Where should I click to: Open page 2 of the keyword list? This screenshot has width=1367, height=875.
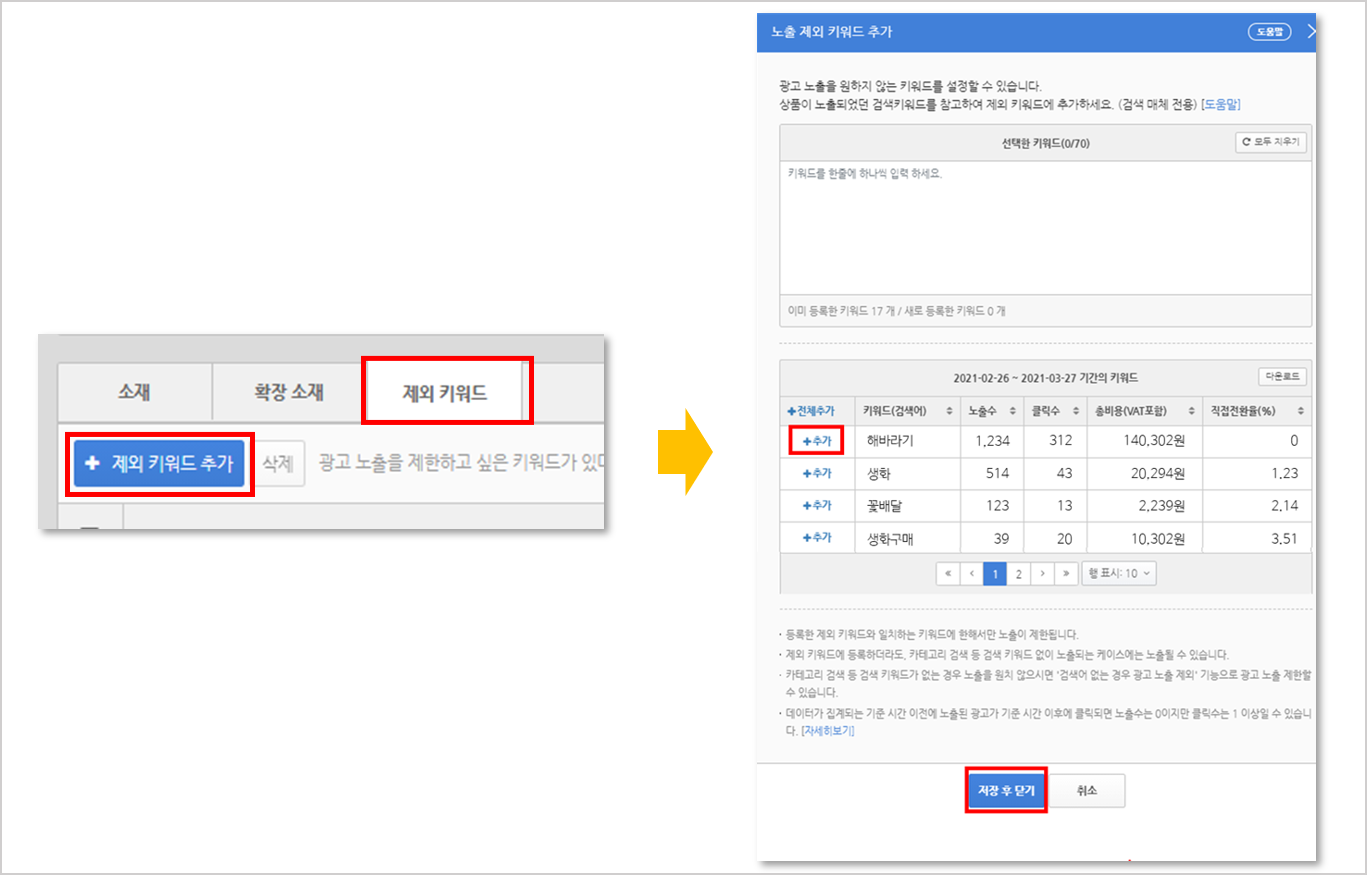coord(1018,573)
